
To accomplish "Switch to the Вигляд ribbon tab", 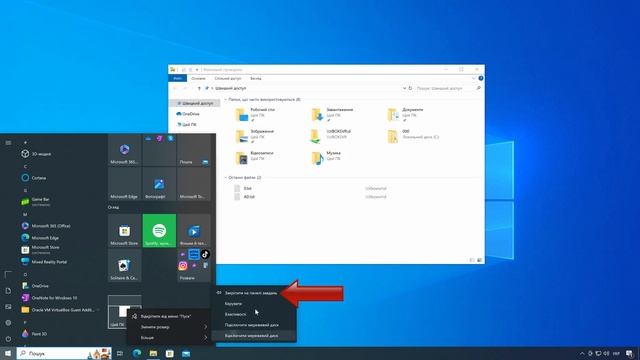I will (256, 78).
